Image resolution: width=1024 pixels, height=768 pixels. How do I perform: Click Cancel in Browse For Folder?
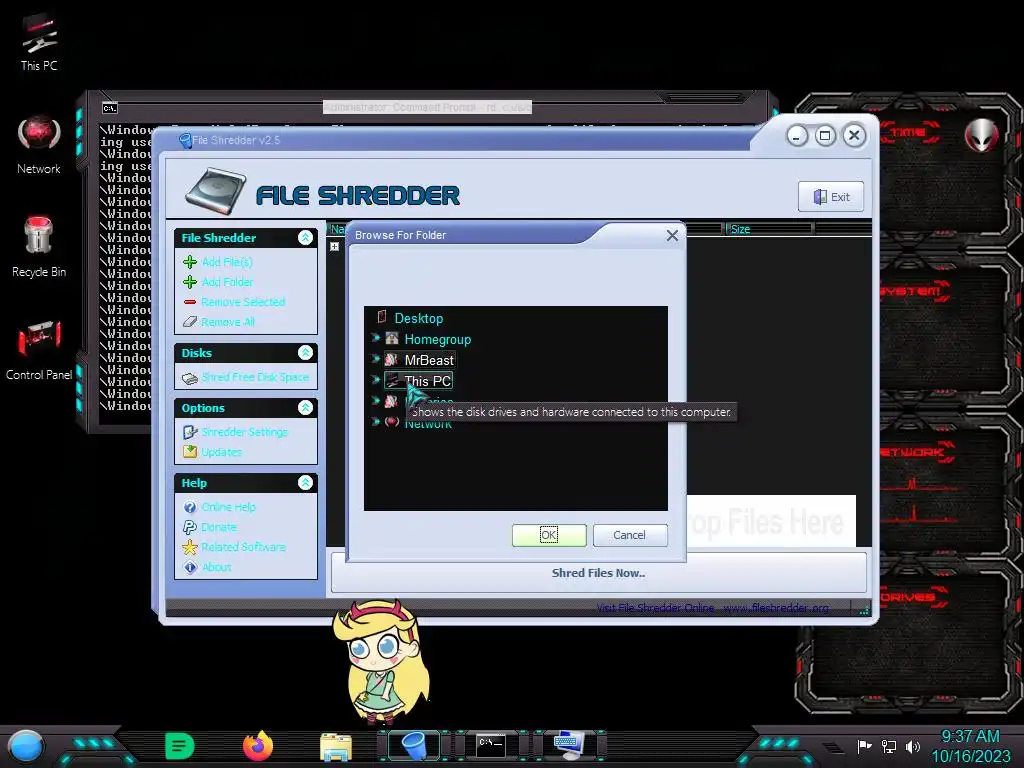point(630,536)
